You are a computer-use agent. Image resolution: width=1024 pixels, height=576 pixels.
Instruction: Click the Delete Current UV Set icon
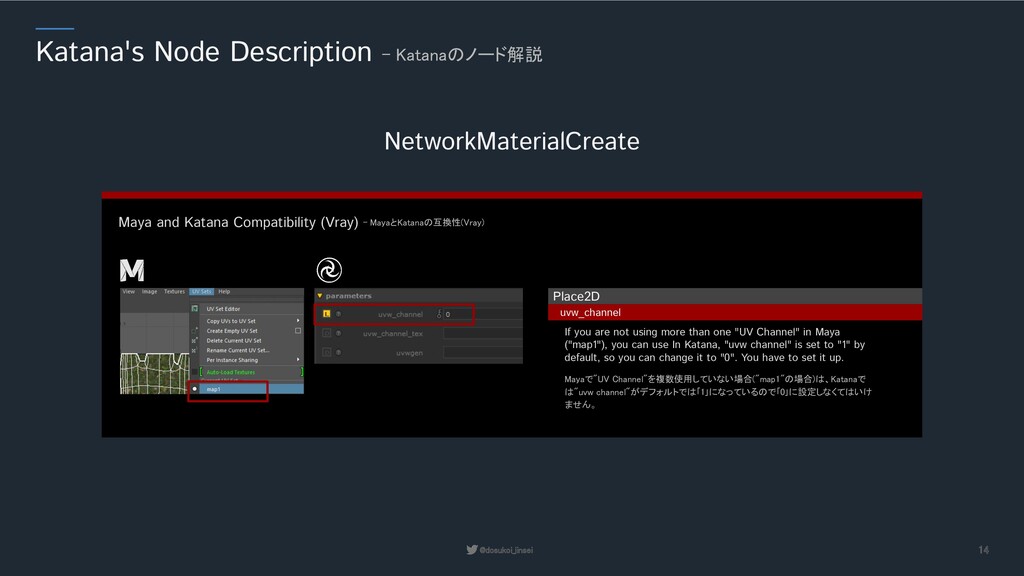click(195, 340)
